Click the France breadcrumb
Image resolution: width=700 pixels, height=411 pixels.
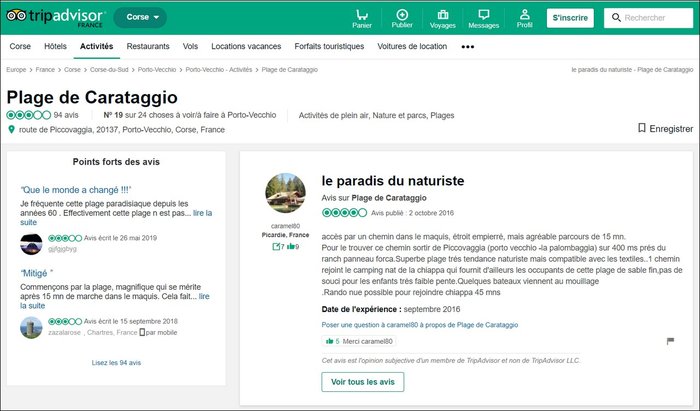coord(45,70)
